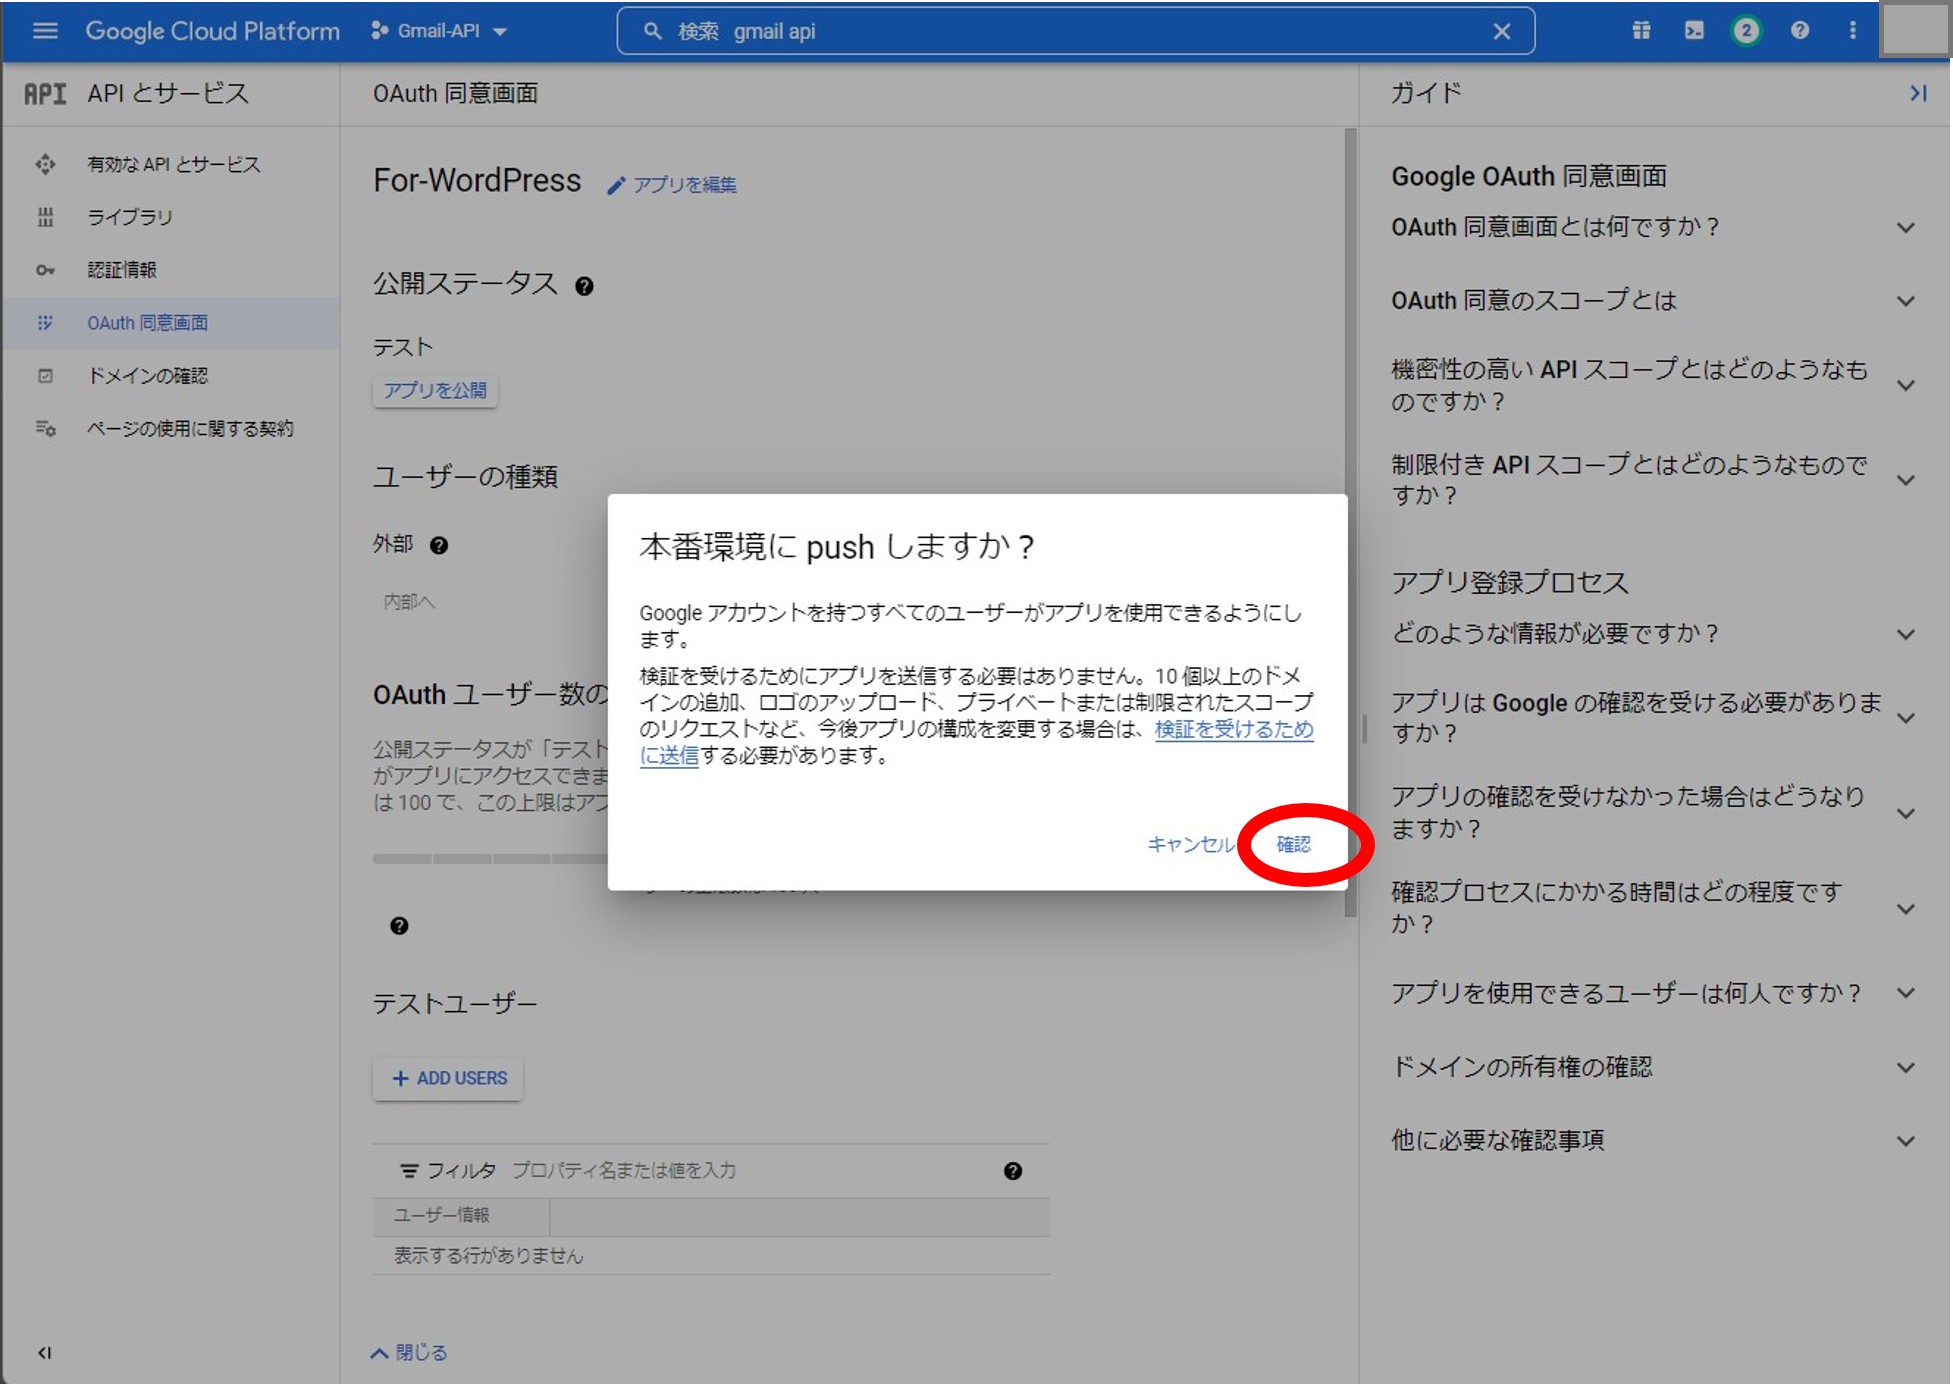Click the ページの使用に関する契約 settings icon
The width and height of the screenshot is (1953, 1384).
point(45,429)
